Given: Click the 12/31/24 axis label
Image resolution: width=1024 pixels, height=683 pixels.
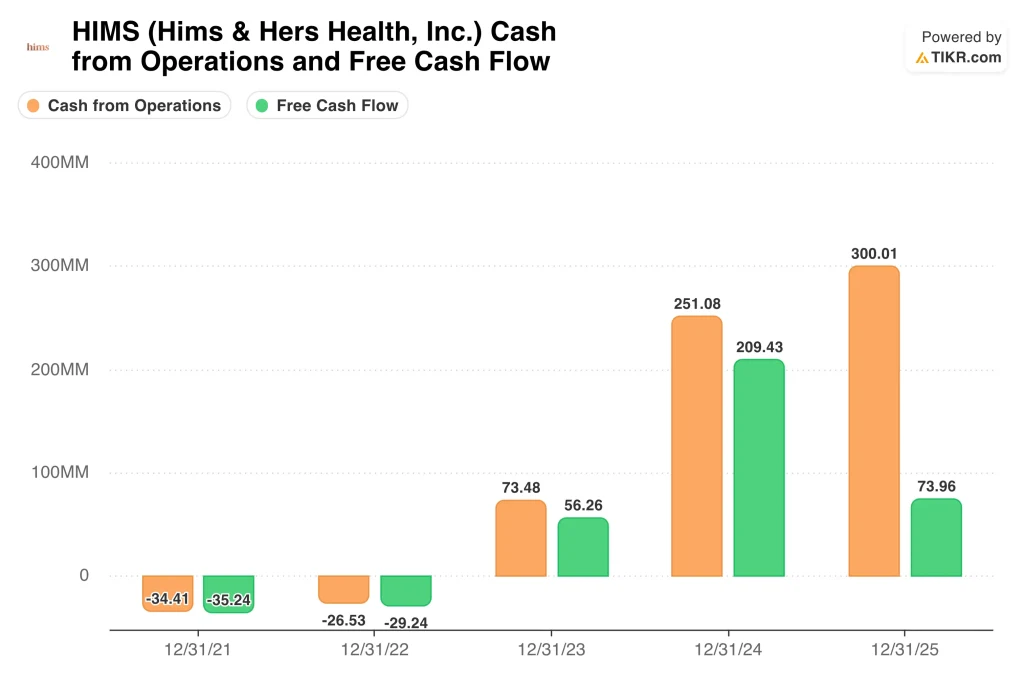Looking at the screenshot, I should pos(728,650).
